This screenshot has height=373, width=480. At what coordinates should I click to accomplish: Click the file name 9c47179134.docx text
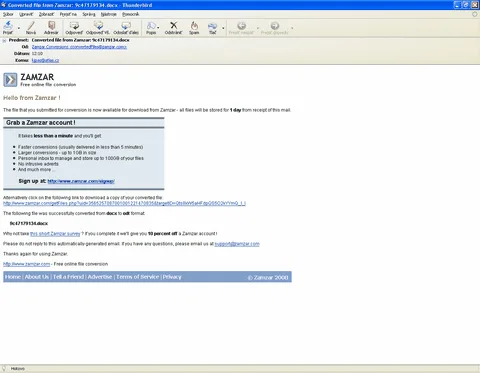29,223
